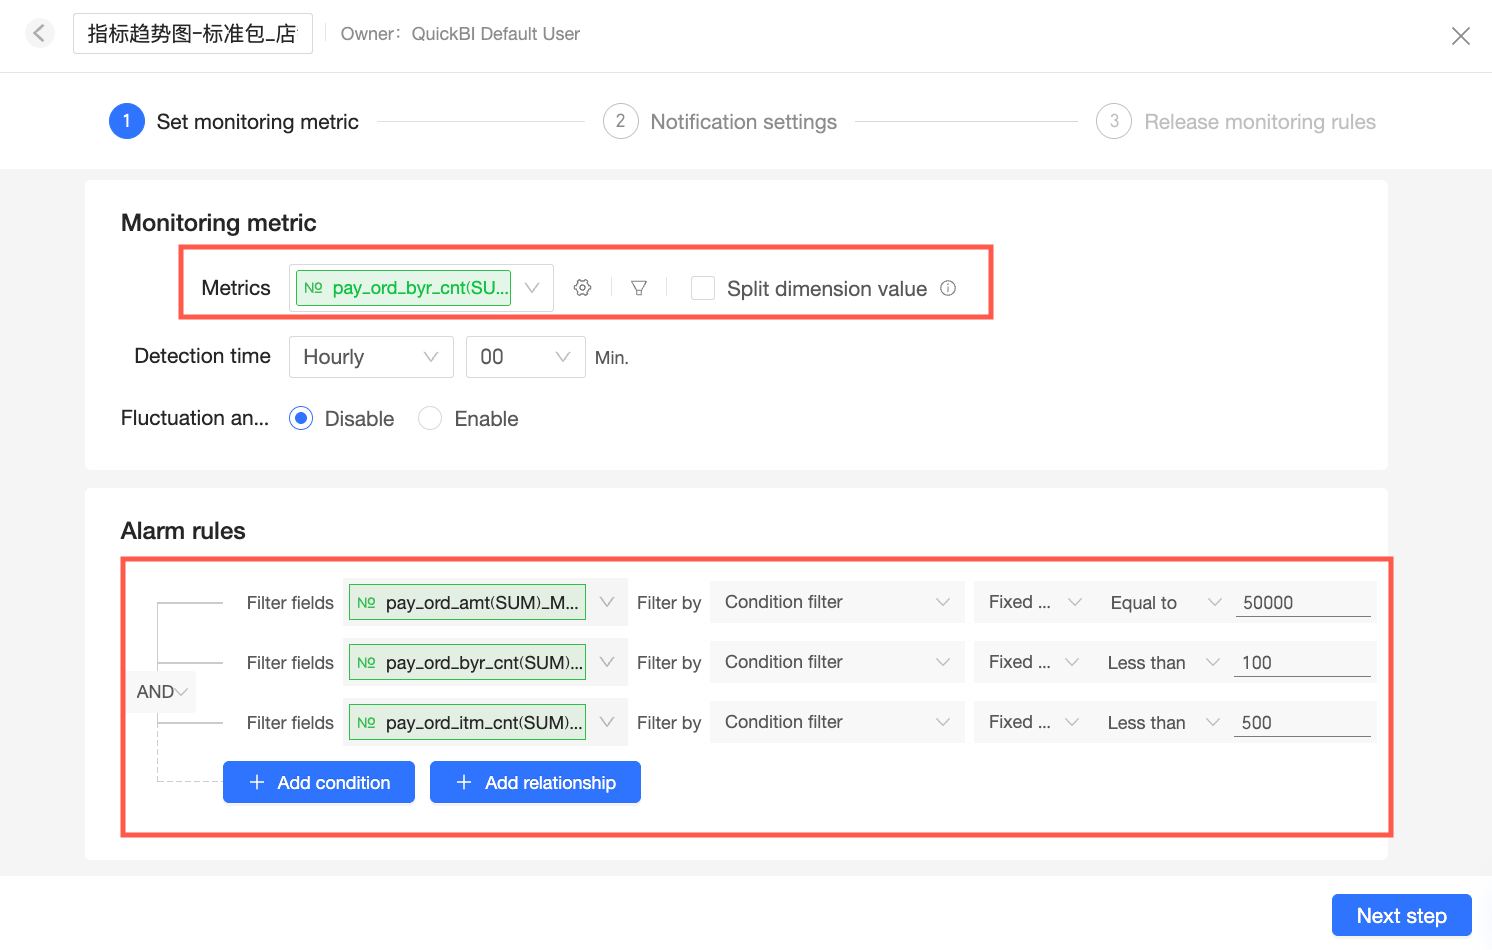This screenshot has width=1492, height=950.
Task: Click the metric filter funnel icon
Action: tap(639, 288)
